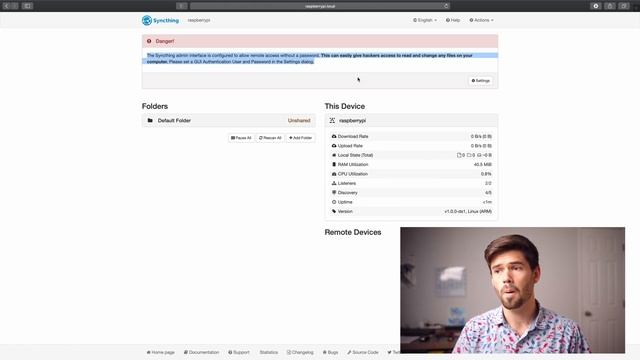This screenshot has height=360, width=640.
Task: Click the Upload Rate cloud icon
Action: [x=334, y=146]
